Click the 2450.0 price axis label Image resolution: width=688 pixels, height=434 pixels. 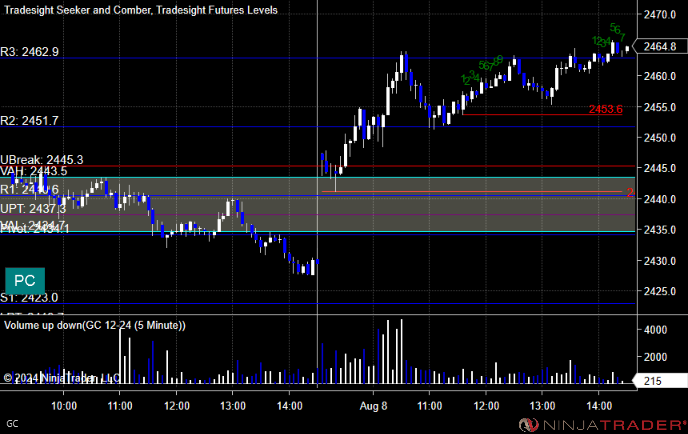click(x=659, y=138)
